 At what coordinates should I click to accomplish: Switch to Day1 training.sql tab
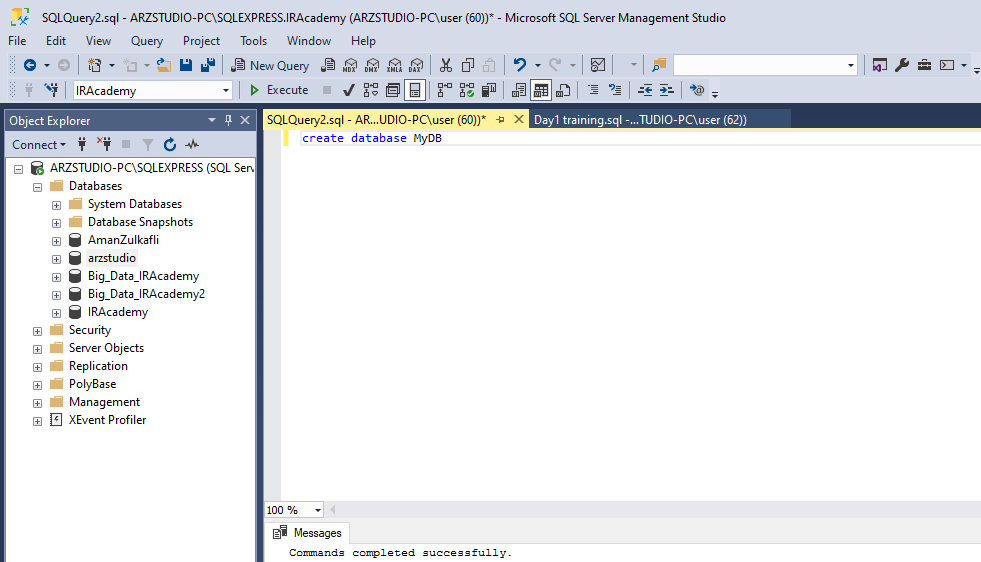[640, 120]
